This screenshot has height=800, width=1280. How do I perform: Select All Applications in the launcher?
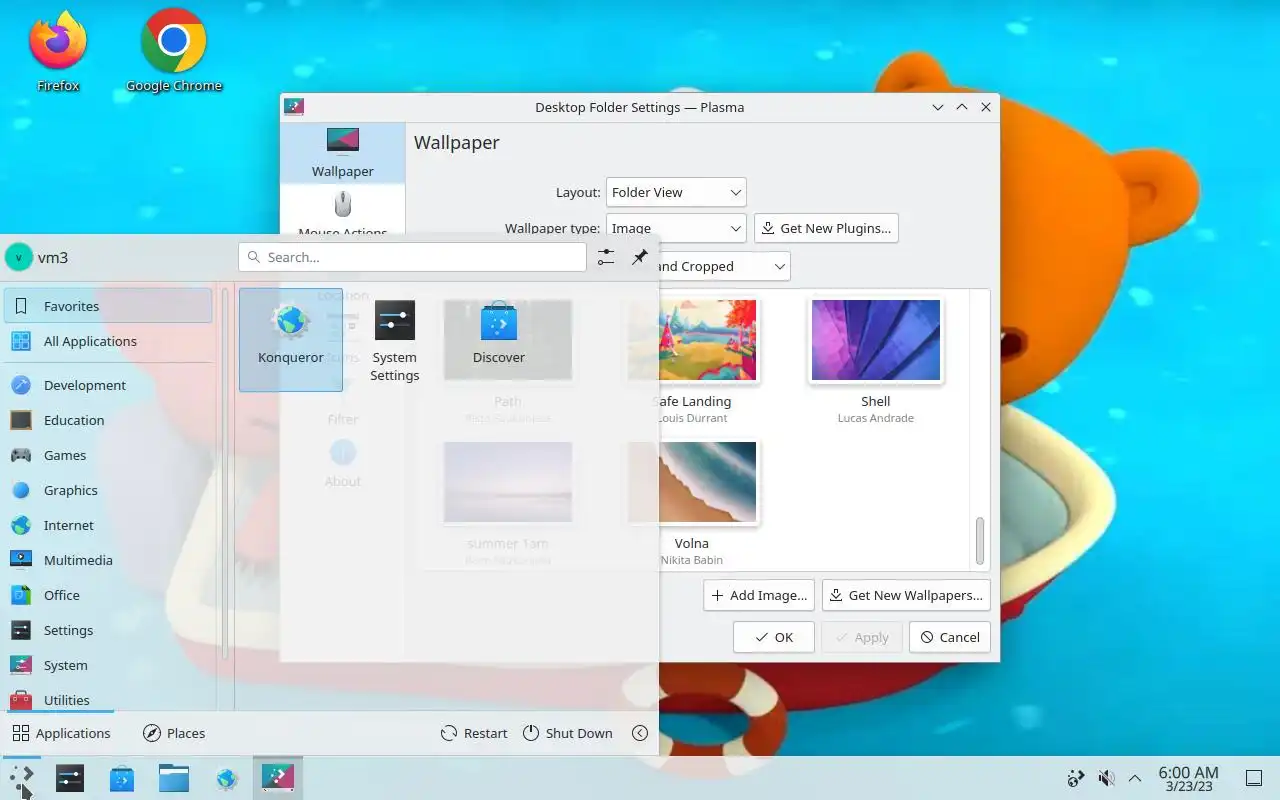[108, 341]
